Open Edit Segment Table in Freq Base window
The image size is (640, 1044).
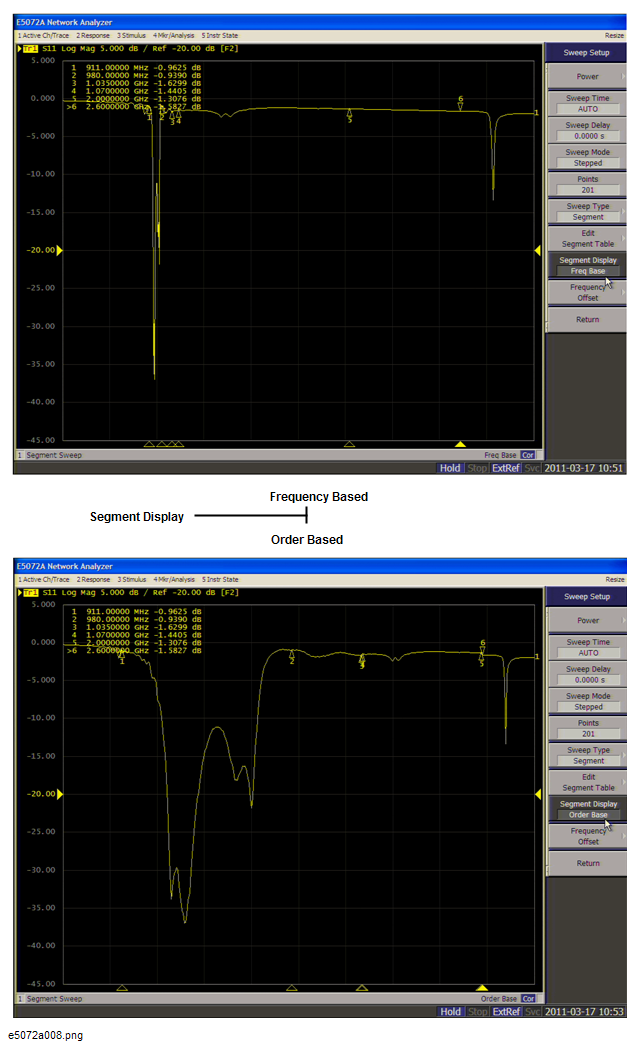(x=587, y=238)
